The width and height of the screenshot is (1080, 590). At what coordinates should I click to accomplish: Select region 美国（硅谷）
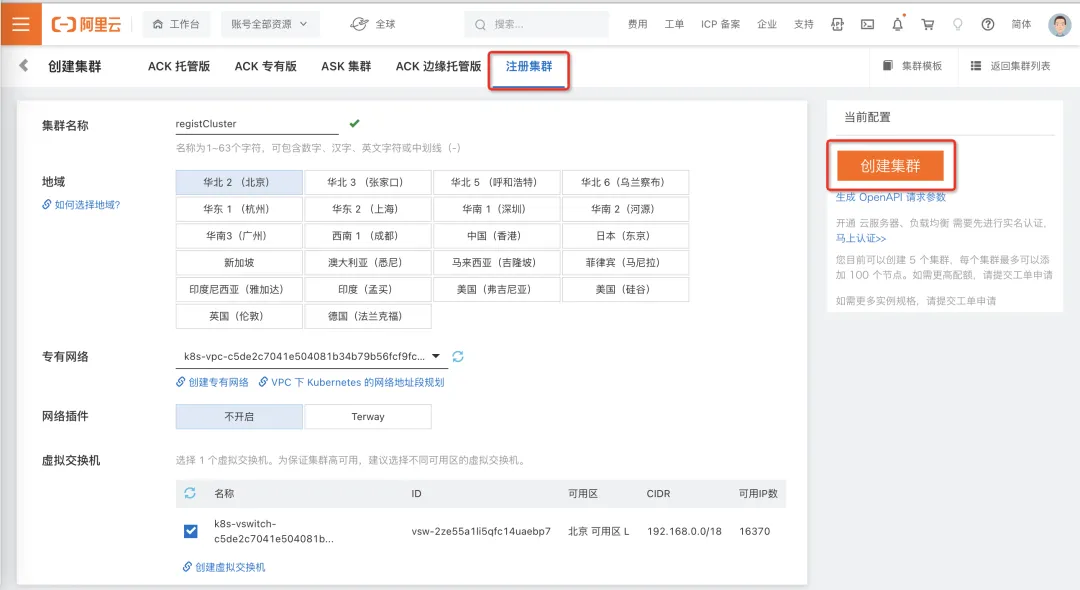(x=625, y=289)
